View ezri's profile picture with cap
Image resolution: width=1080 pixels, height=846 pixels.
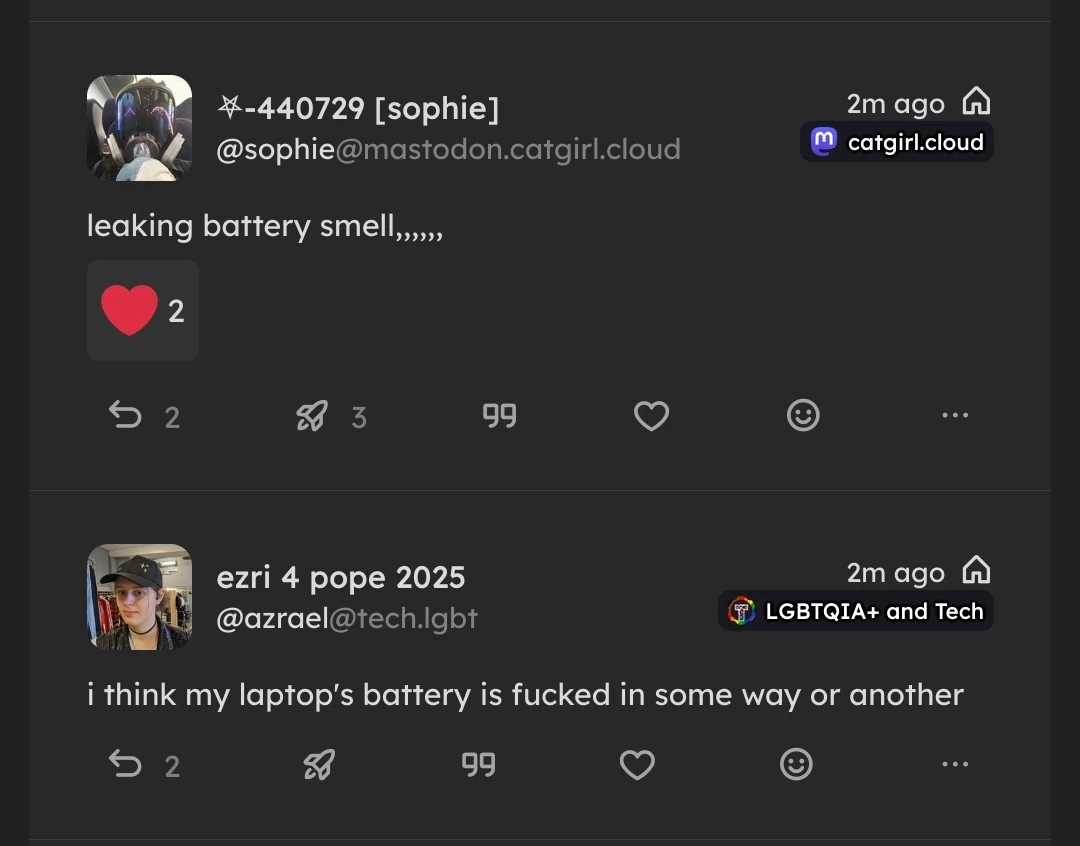coord(140,597)
